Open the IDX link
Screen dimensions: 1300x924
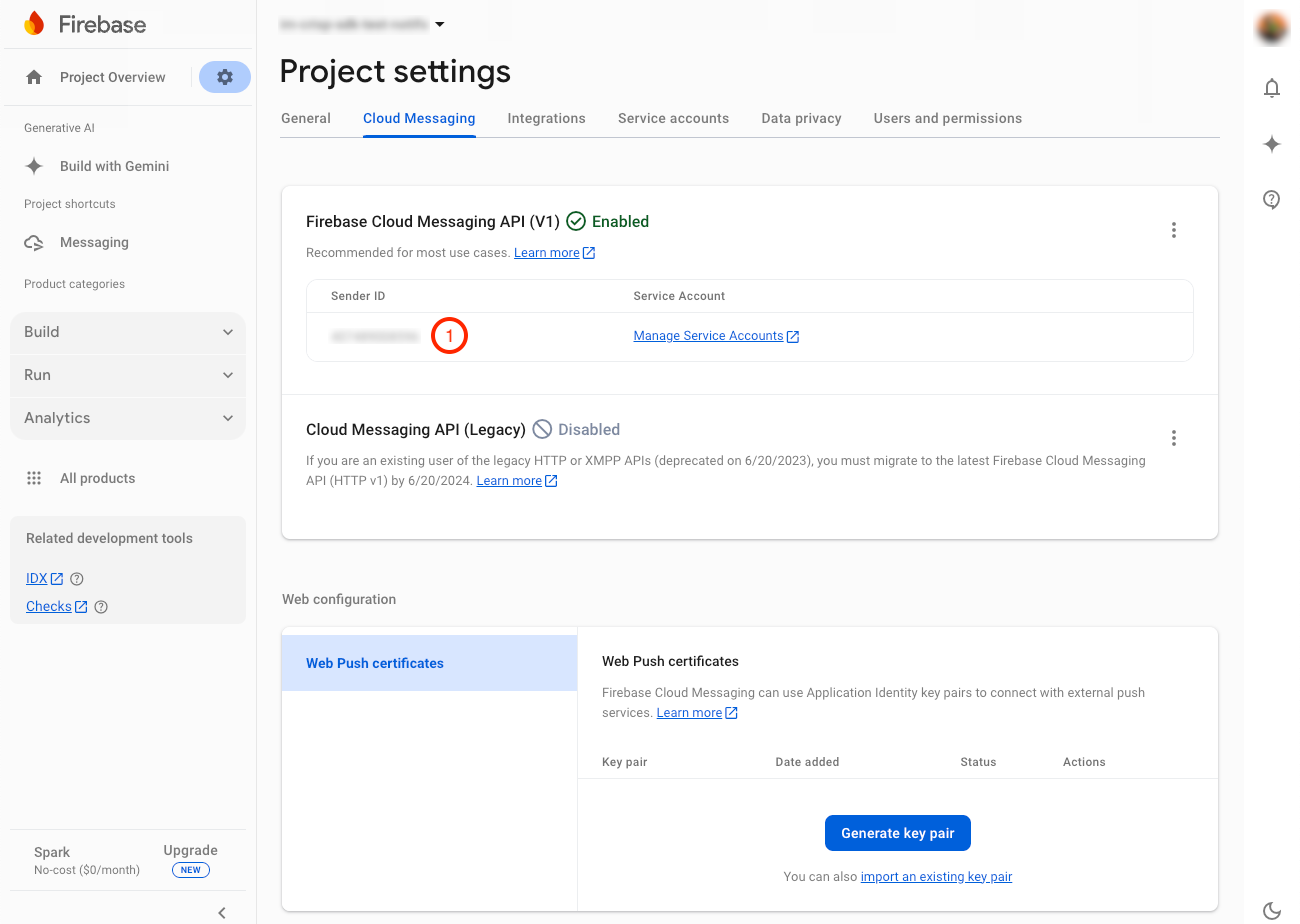point(37,579)
